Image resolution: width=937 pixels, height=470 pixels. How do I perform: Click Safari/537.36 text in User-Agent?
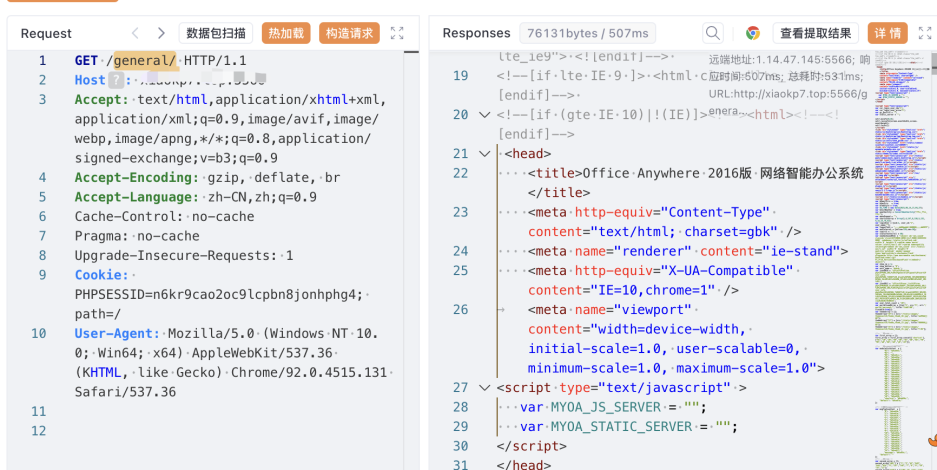[125, 392]
